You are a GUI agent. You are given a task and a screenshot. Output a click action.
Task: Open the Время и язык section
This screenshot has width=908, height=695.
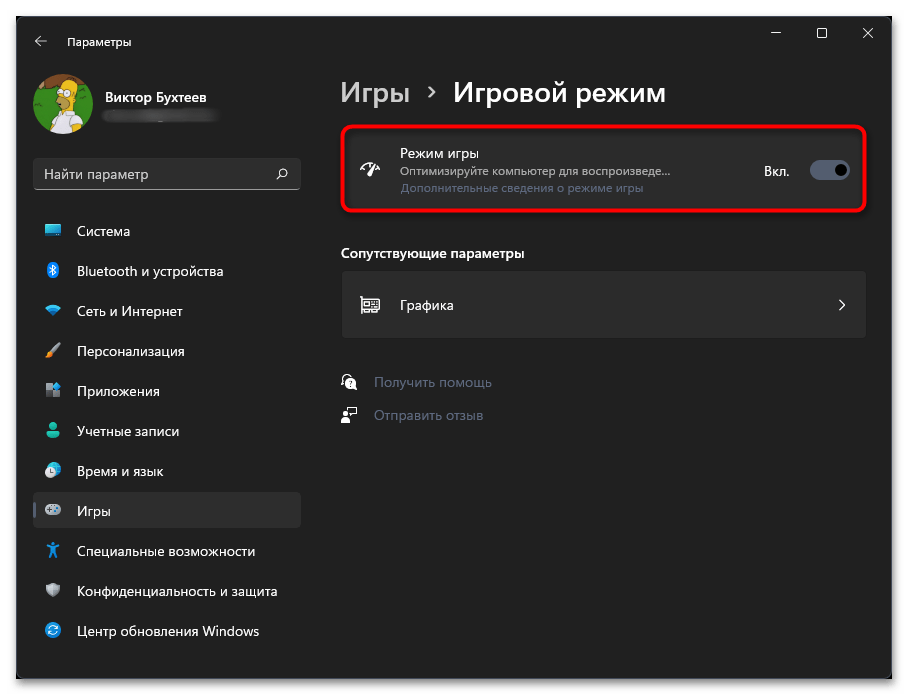167,471
